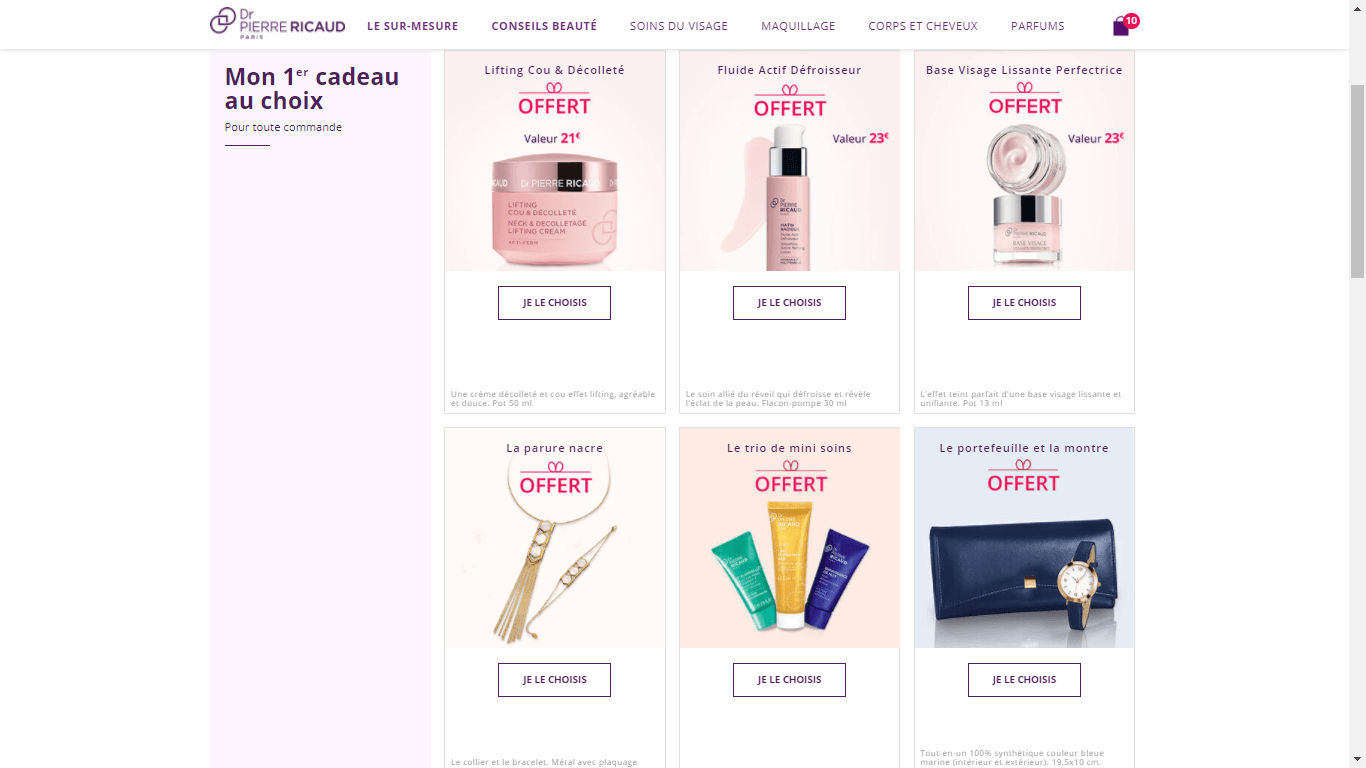Choose the Fluide Actif Défroisseur gift

coord(789,303)
